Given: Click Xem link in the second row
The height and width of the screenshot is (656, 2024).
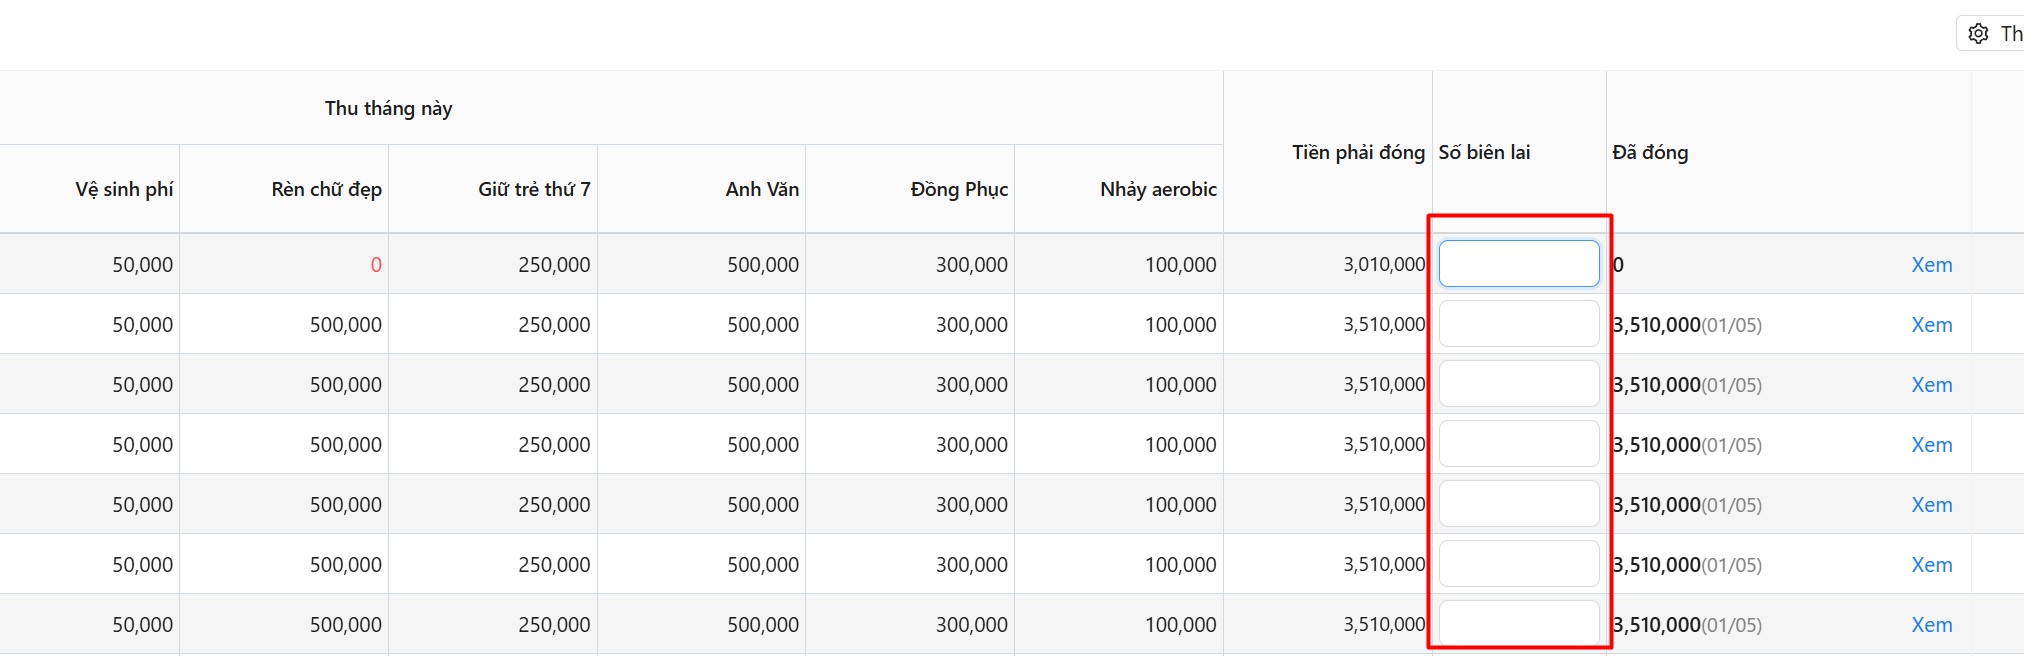Looking at the screenshot, I should pyautogui.click(x=1931, y=325).
